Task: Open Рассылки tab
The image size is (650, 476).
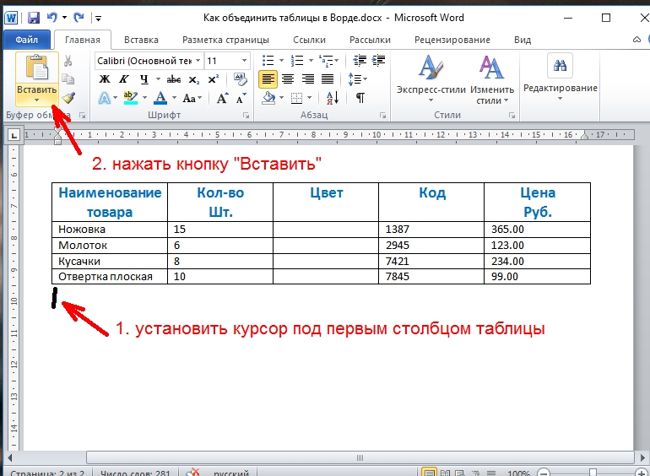Action: [370, 40]
